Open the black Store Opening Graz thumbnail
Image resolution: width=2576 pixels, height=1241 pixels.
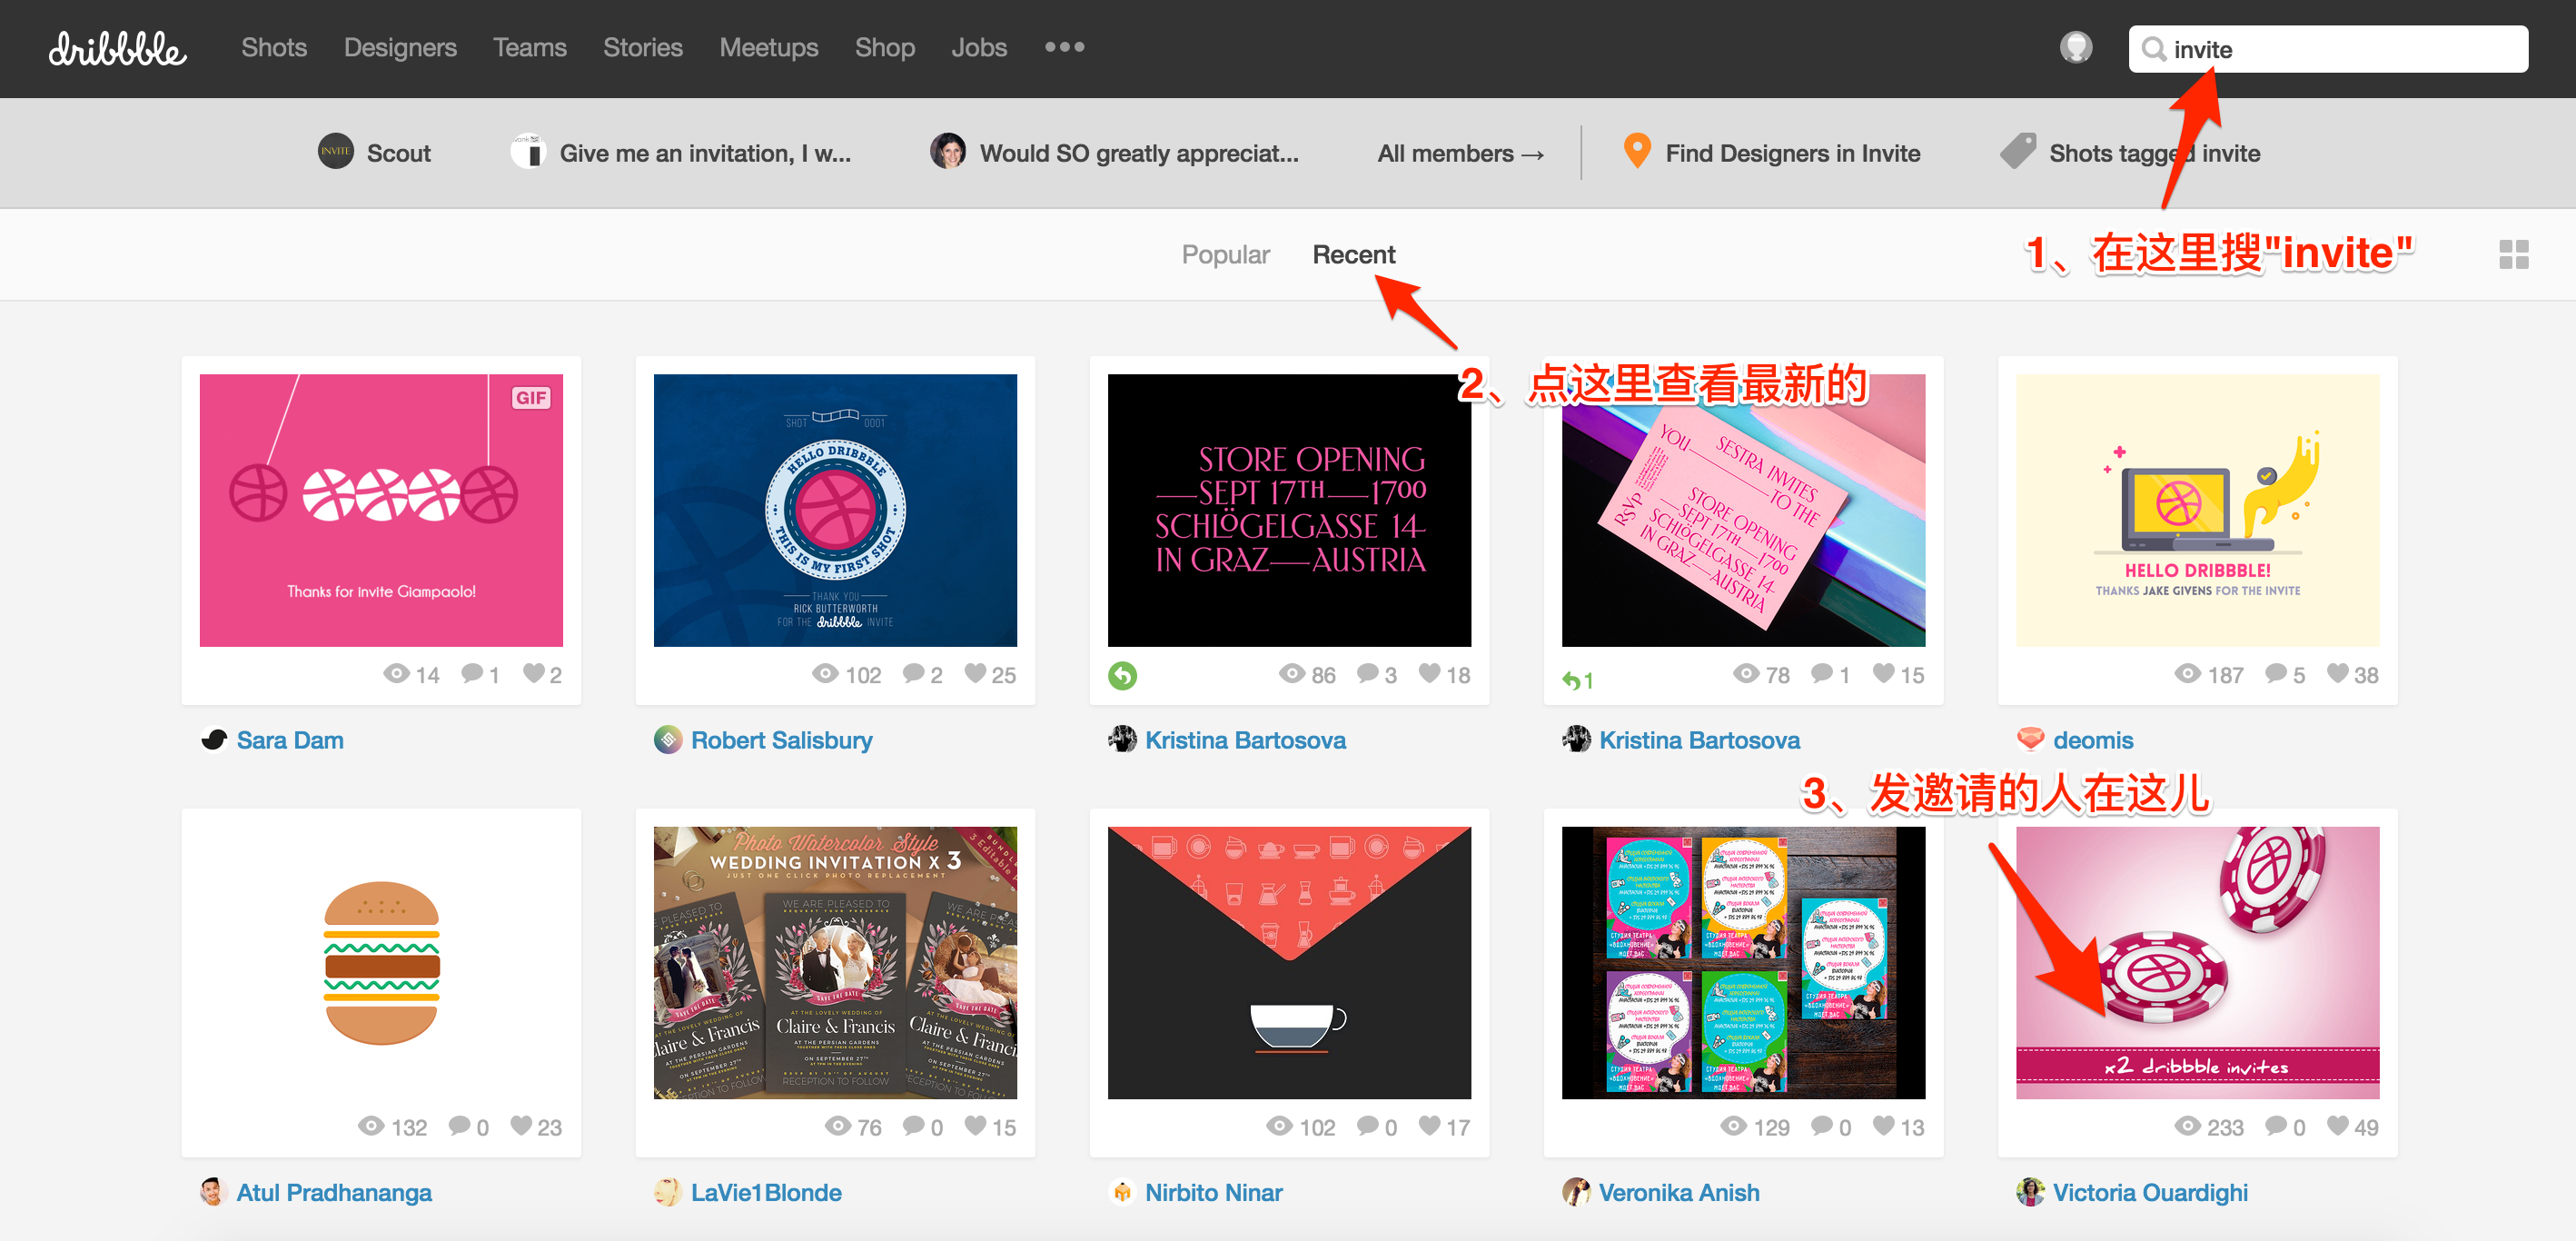point(1289,510)
